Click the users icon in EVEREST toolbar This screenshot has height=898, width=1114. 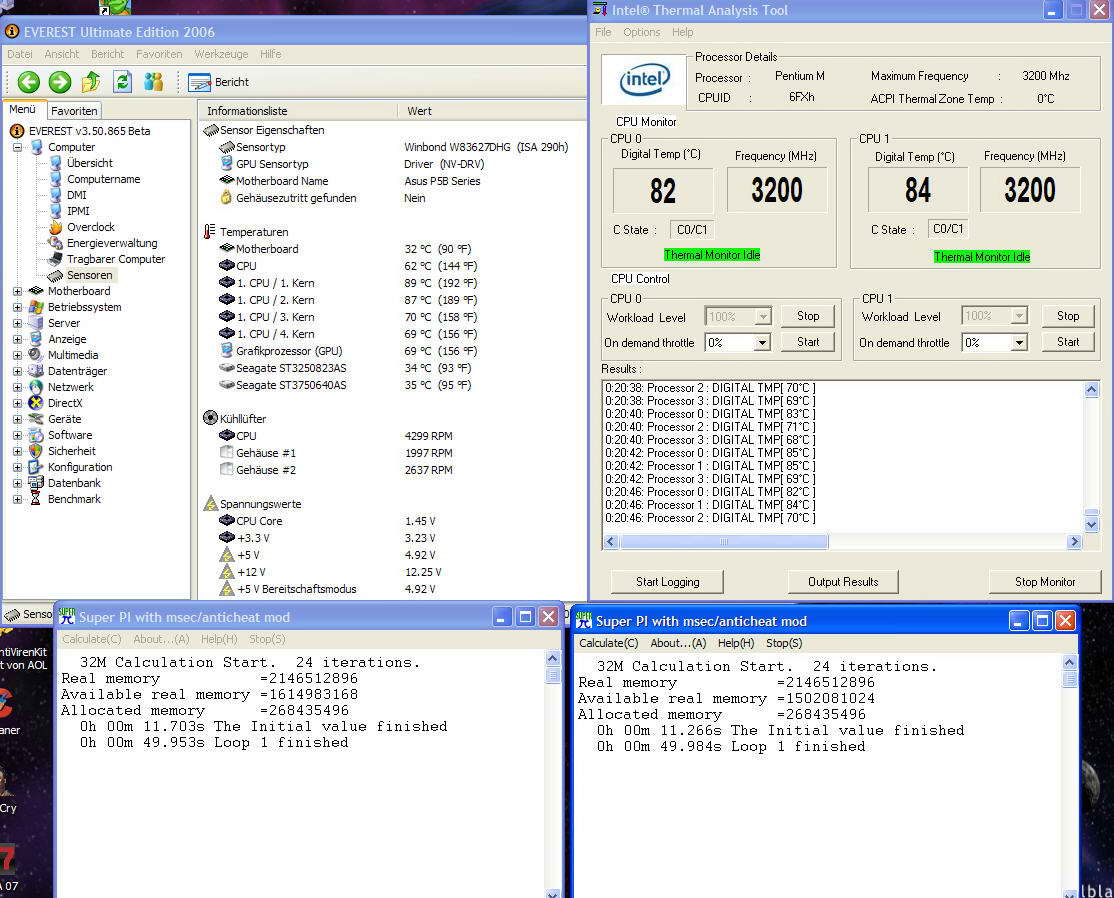click(x=153, y=82)
